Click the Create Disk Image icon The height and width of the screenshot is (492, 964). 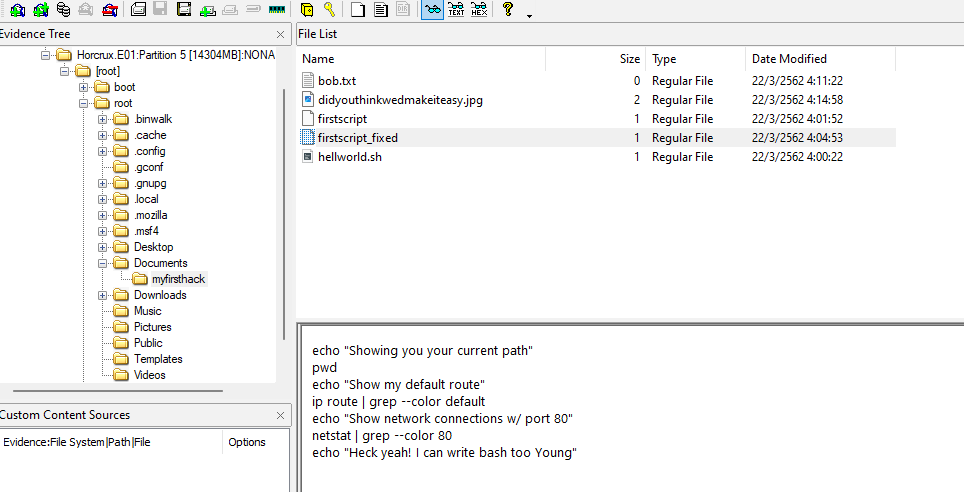138,9
